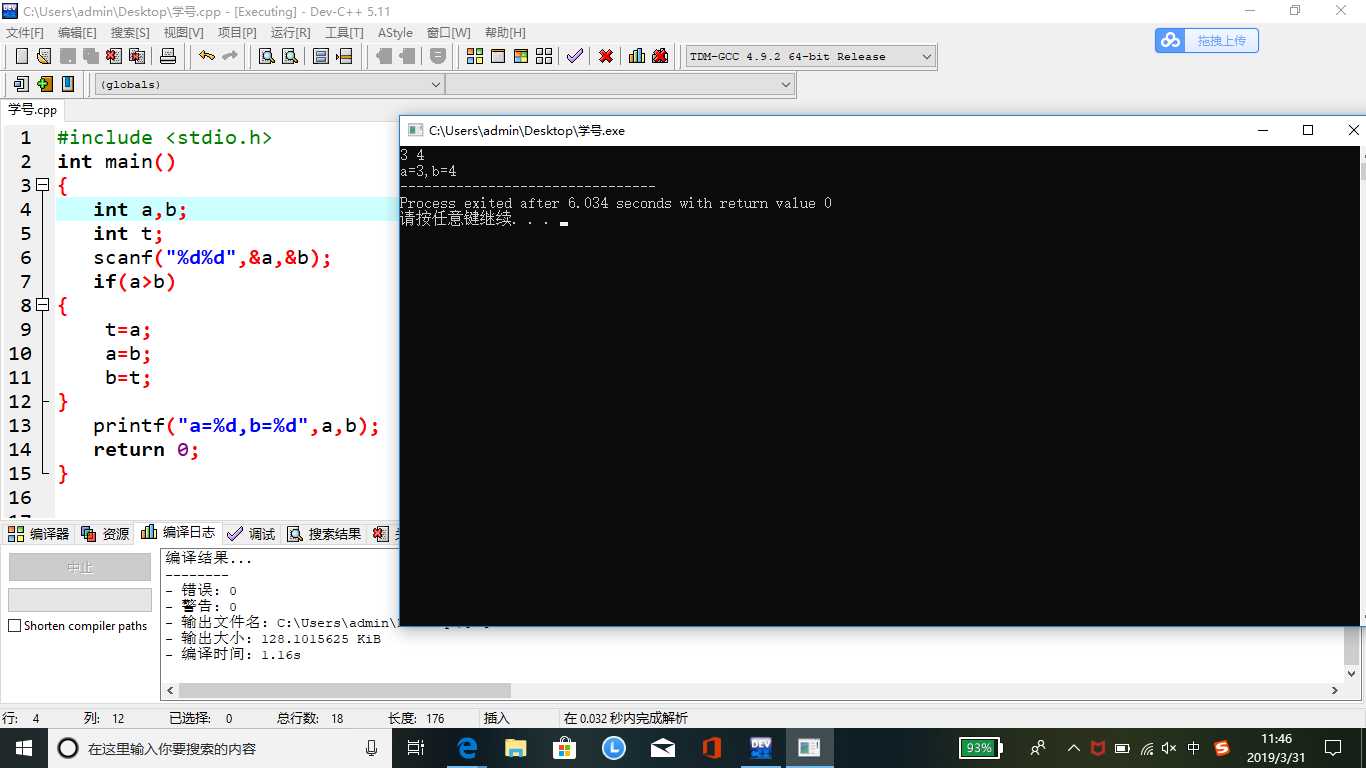Open the 帮助[H] menu
The image size is (1366, 768).
[505, 33]
